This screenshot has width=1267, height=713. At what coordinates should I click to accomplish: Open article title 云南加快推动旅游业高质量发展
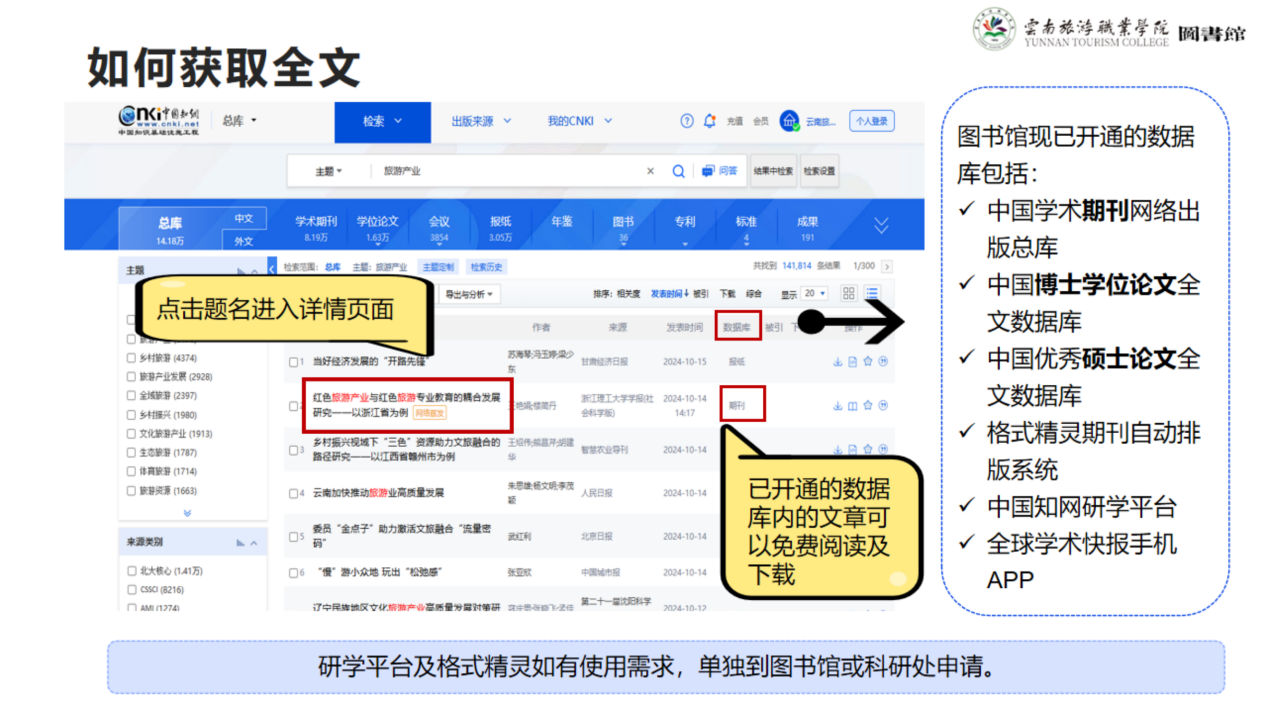click(378, 493)
